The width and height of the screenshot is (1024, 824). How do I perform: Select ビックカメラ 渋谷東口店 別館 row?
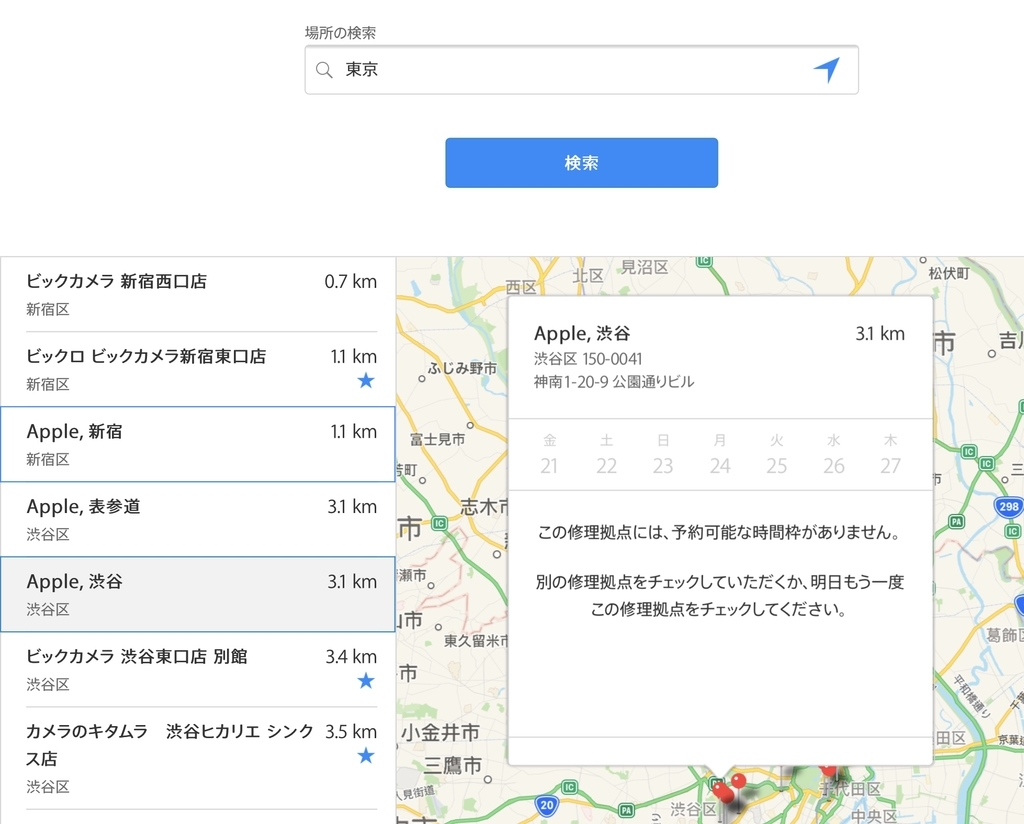point(198,669)
